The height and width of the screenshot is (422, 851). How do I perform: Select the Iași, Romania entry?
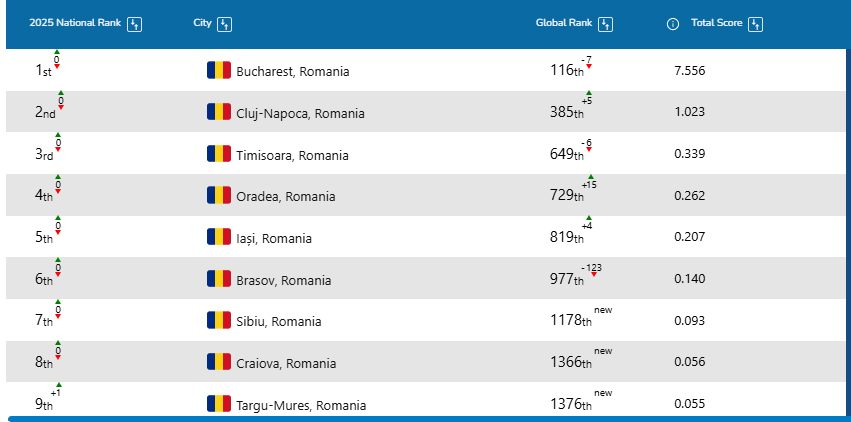[x=274, y=238]
